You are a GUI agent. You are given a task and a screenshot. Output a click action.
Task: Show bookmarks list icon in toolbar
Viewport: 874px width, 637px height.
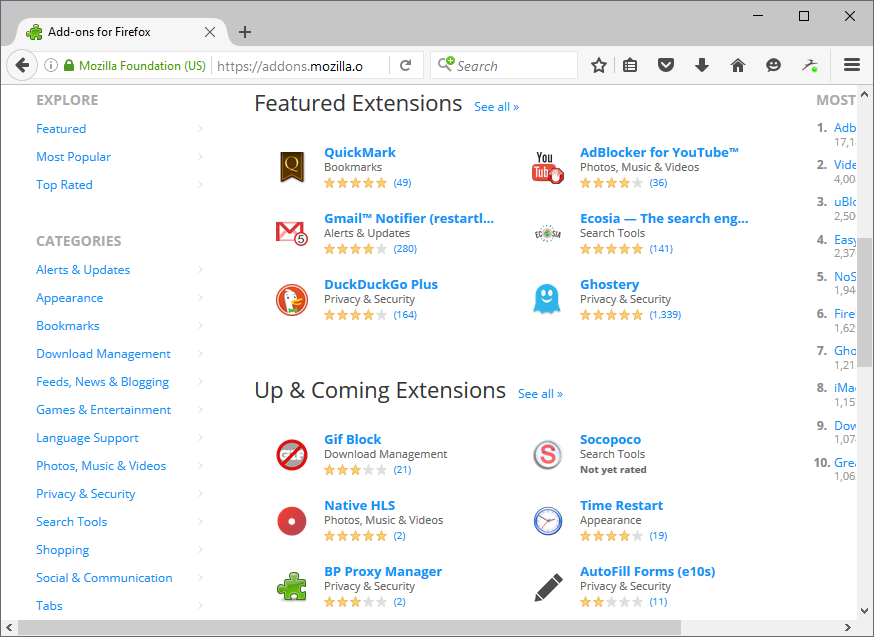tap(630, 66)
